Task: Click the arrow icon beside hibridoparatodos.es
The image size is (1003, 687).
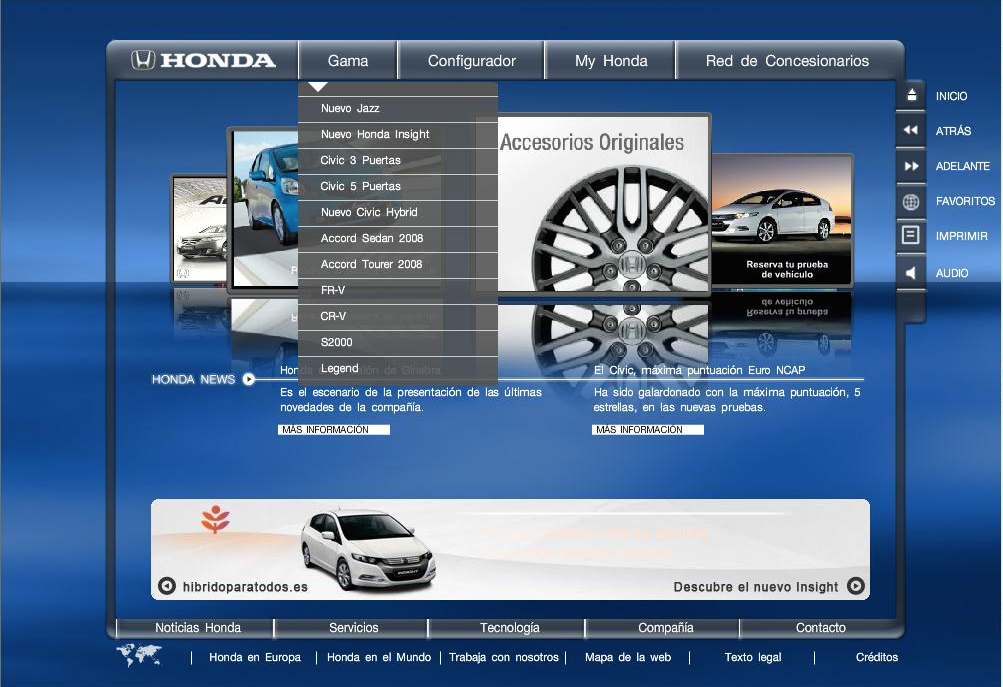Action: (166, 586)
